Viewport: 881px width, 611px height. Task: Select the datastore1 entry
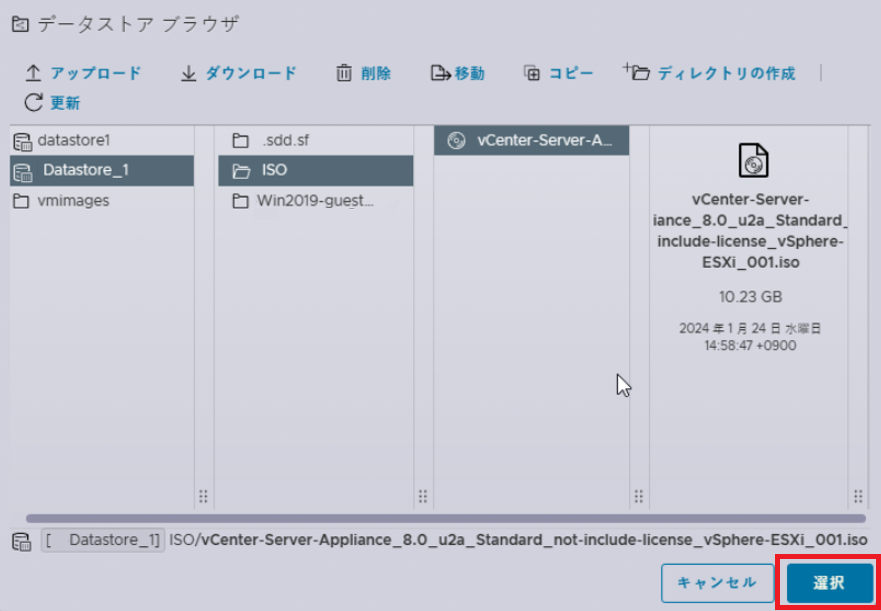tap(102, 141)
